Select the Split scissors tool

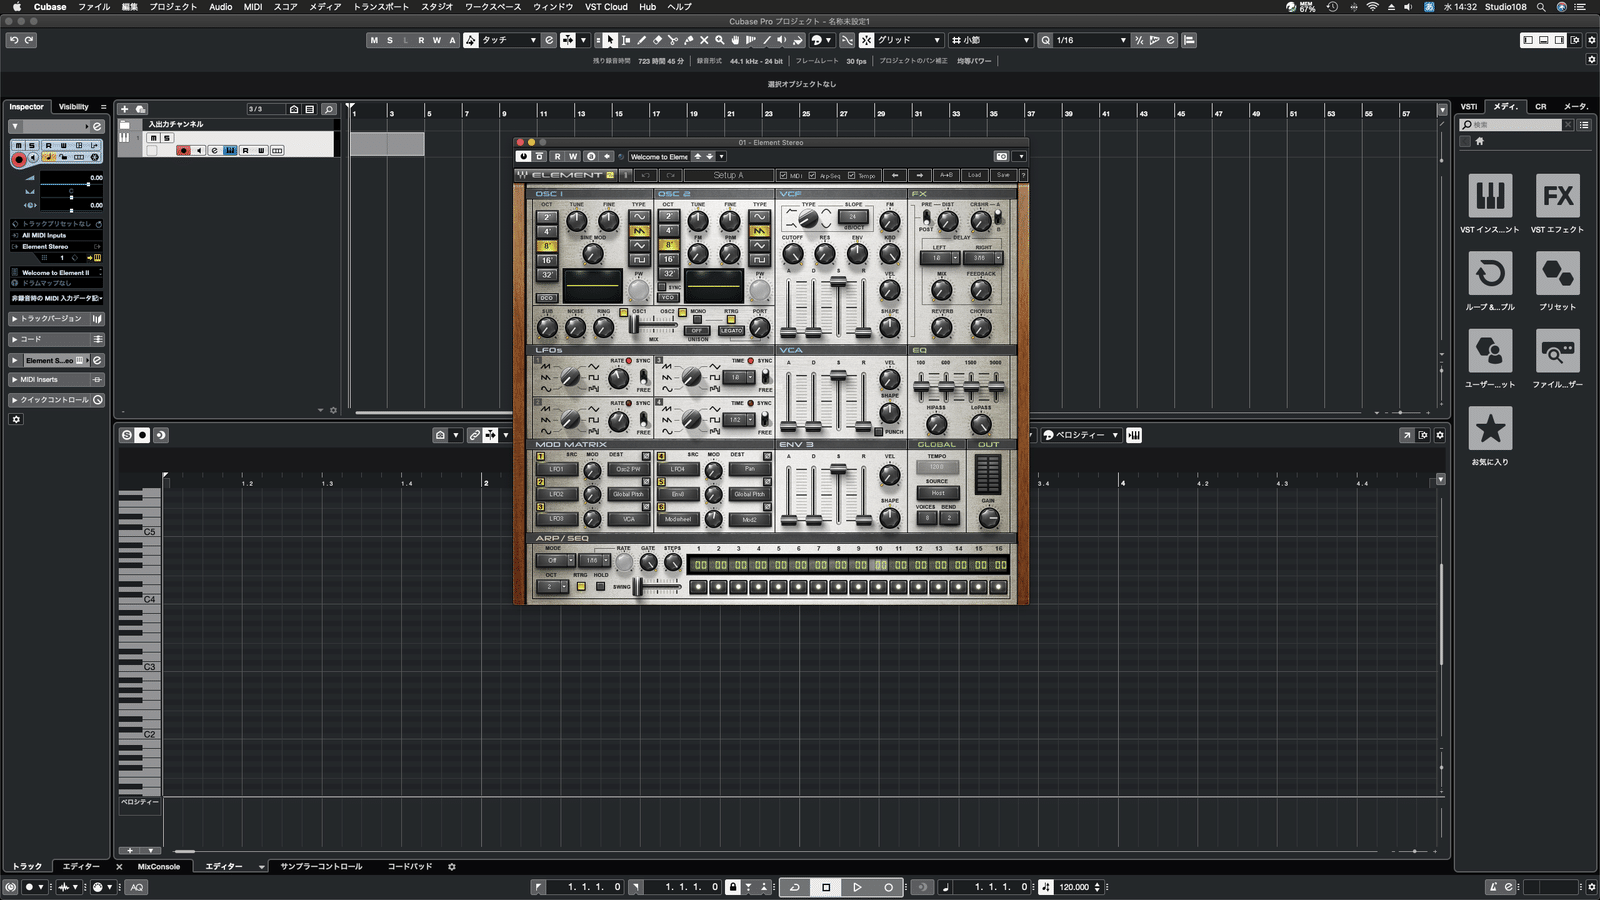(673, 40)
